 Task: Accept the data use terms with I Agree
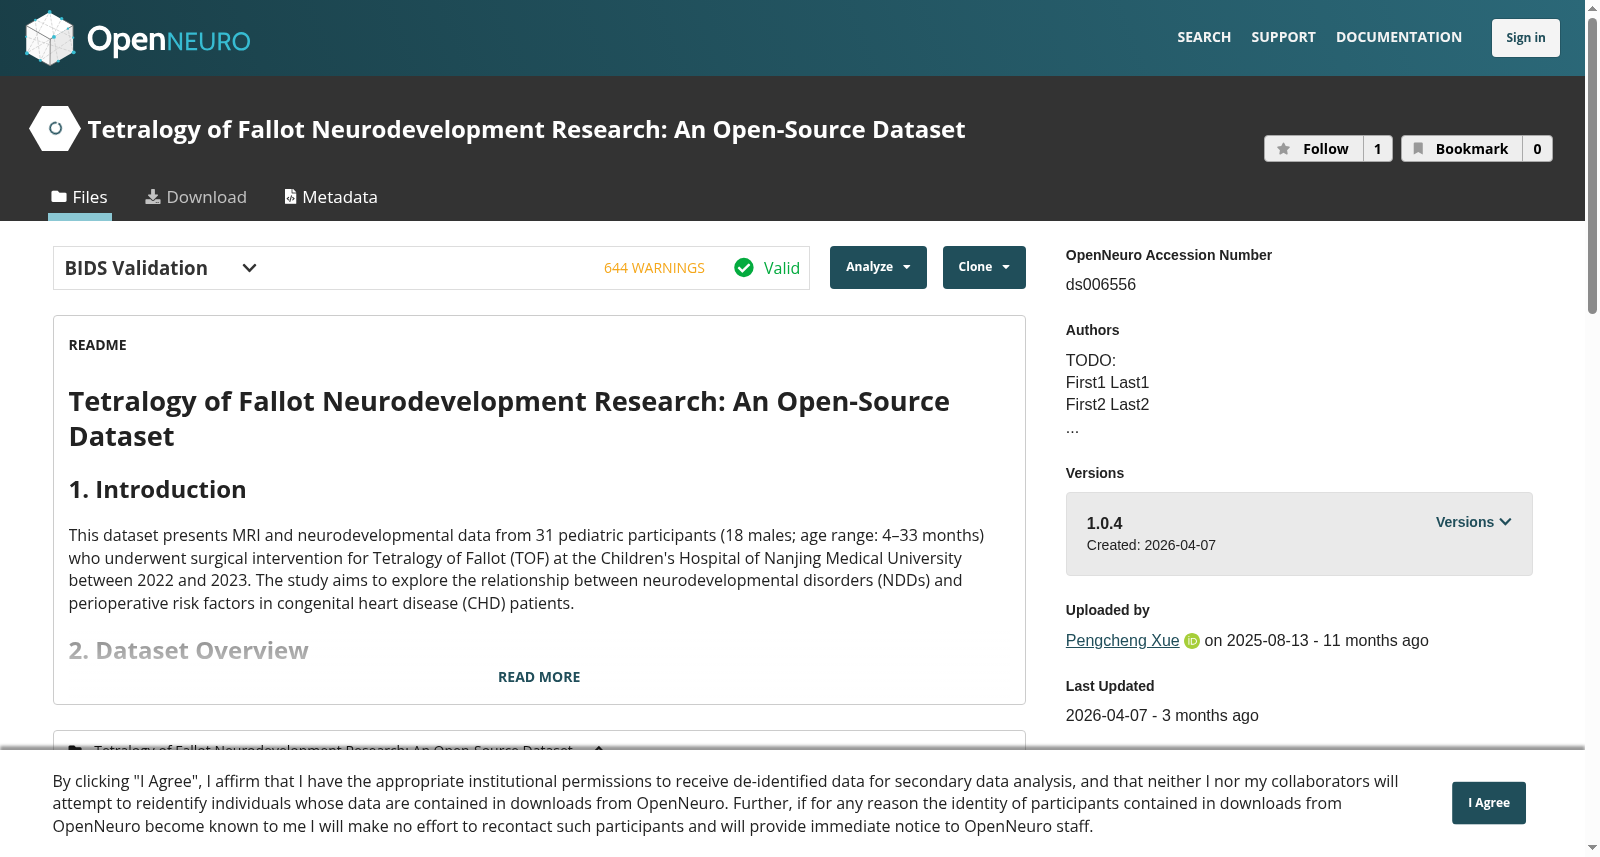click(1488, 803)
